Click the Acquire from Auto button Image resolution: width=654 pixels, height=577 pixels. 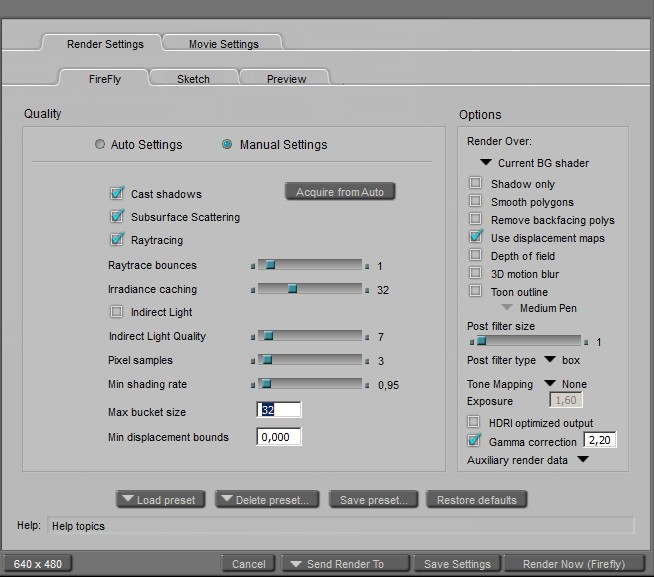[340, 192]
